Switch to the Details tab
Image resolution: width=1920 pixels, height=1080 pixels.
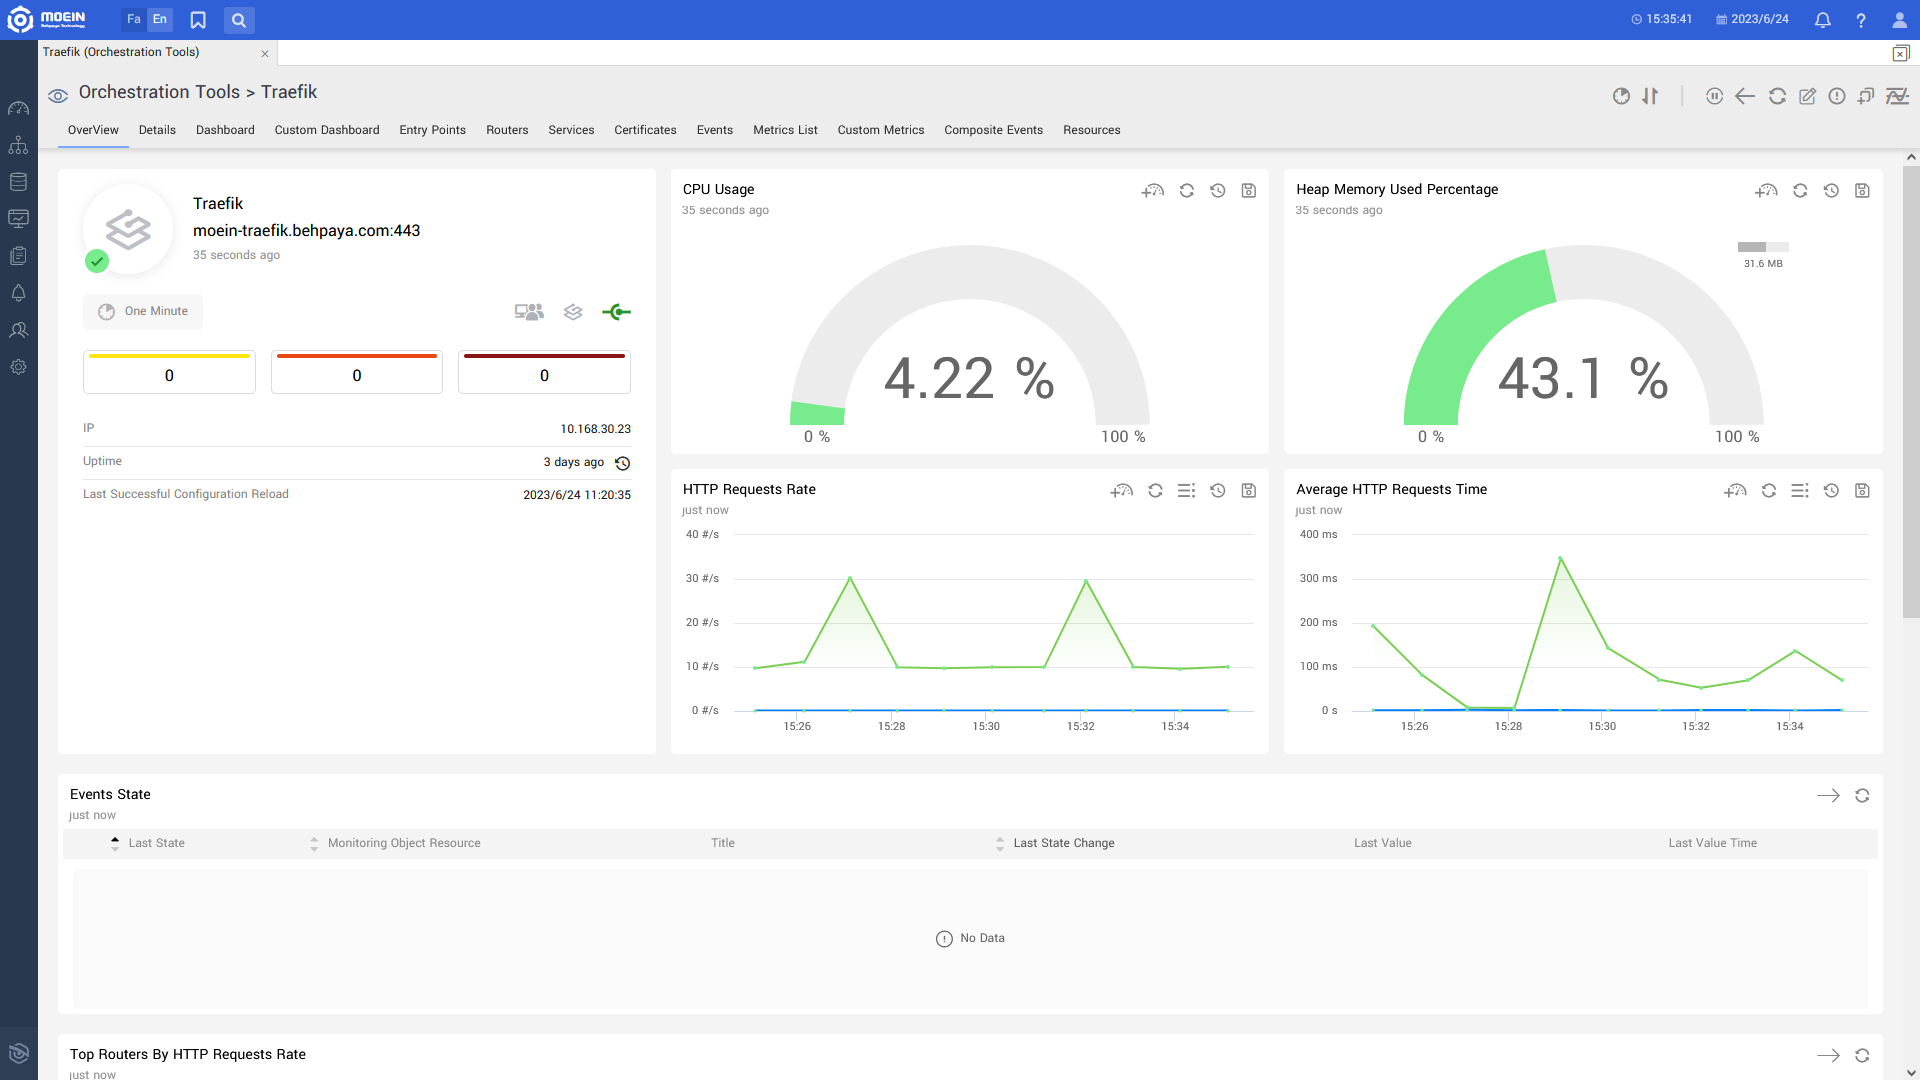(157, 130)
